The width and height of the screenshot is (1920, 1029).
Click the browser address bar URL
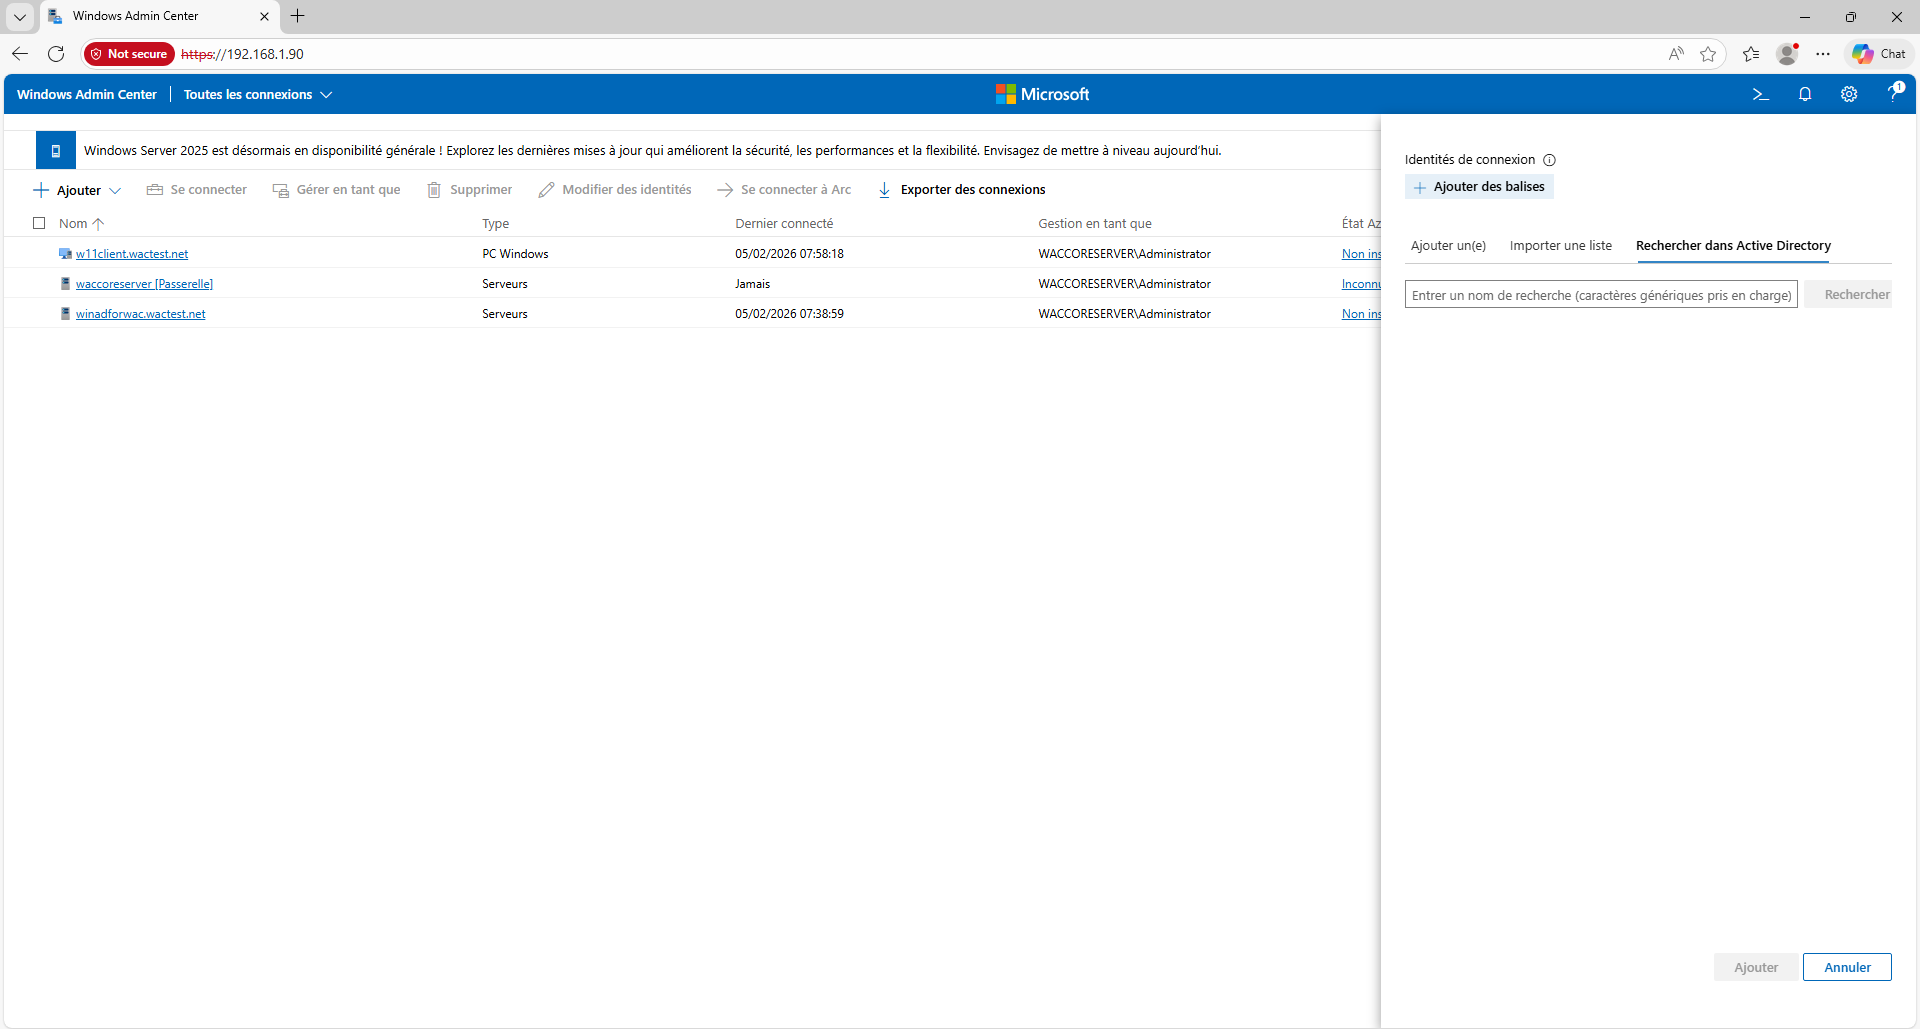(x=243, y=54)
